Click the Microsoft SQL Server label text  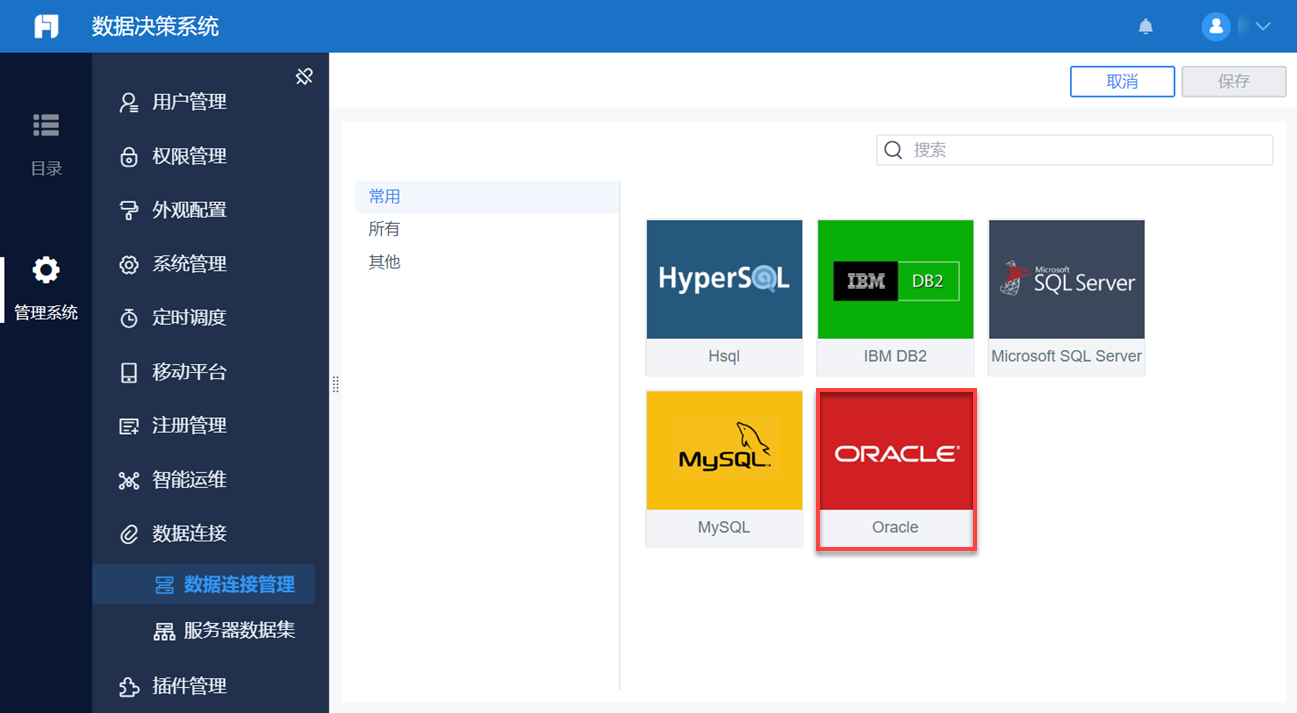tap(1067, 356)
